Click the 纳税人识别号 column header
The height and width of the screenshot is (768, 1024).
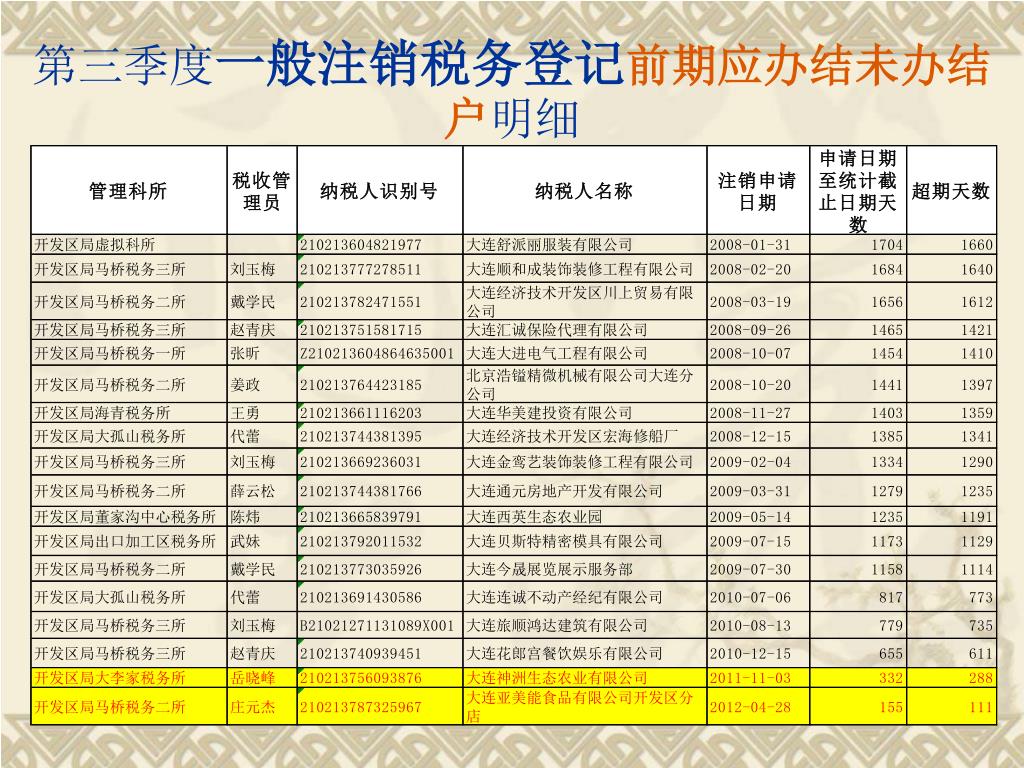click(x=379, y=191)
